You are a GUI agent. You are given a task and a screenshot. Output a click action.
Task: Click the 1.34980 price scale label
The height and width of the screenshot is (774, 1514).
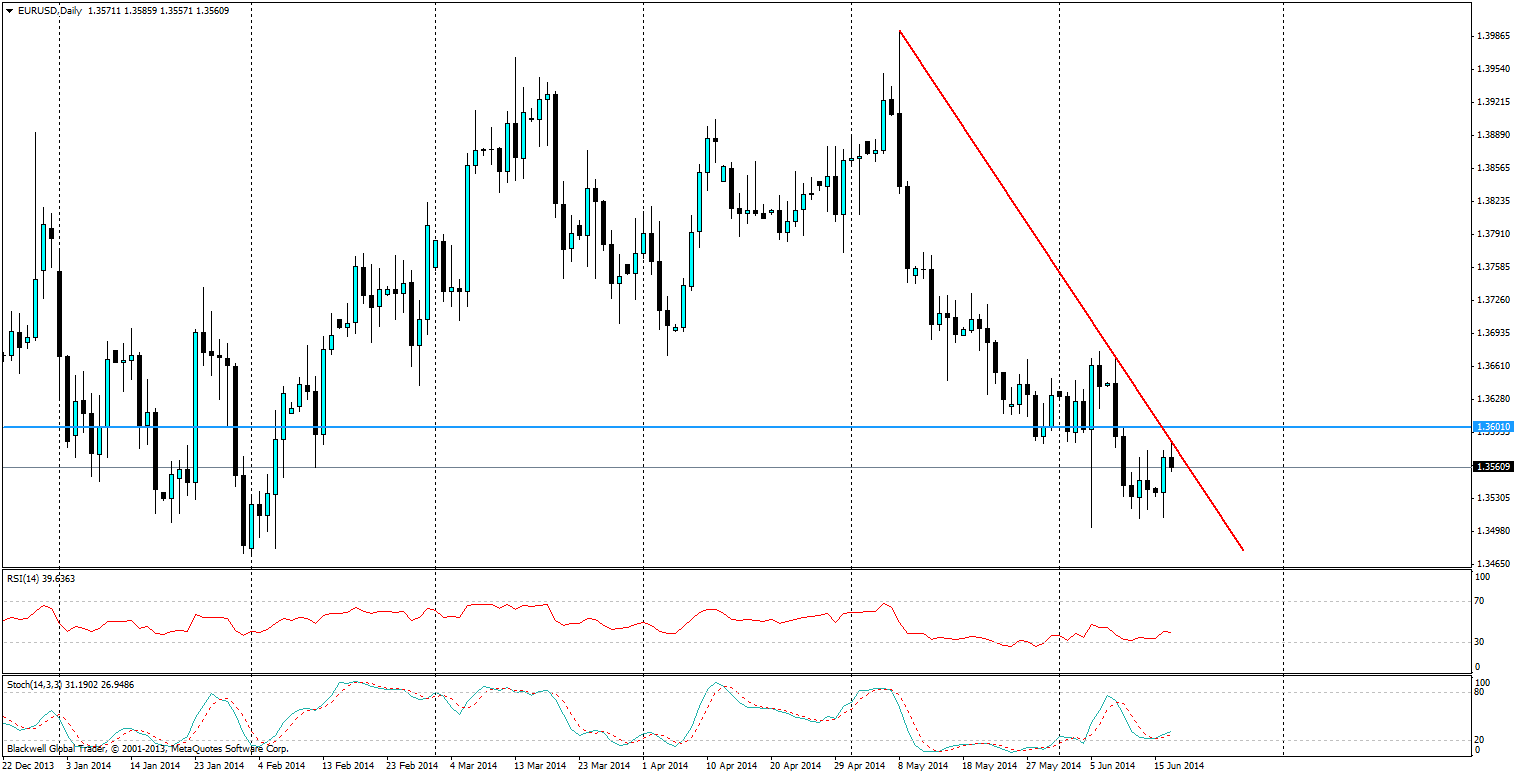click(x=1492, y=531)
